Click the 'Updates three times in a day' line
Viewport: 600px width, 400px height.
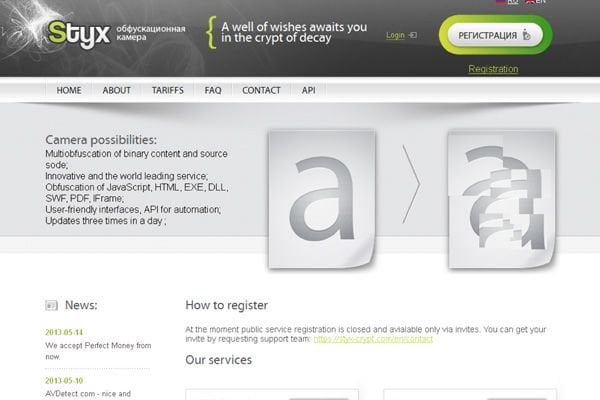coord(106,221)
